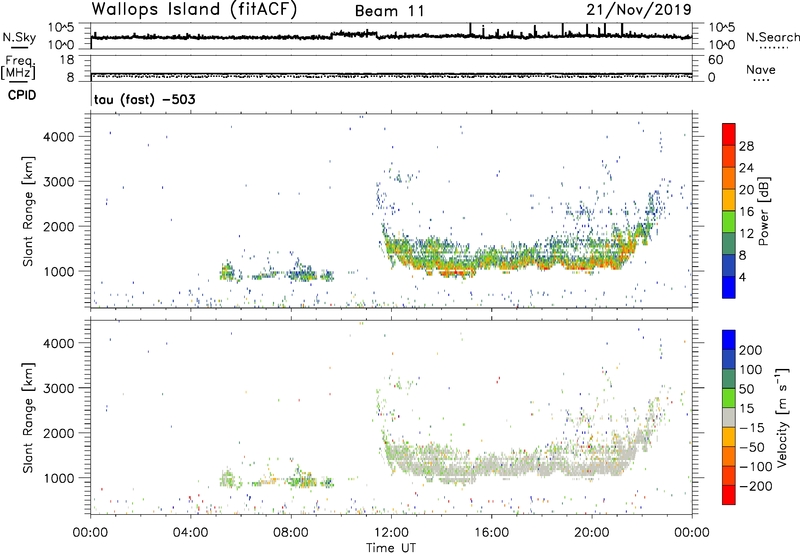Image resolution: width=800 pixels, height=554 pixels.
Task: Click the 2000 tick of the power panel
Action: 58,226
